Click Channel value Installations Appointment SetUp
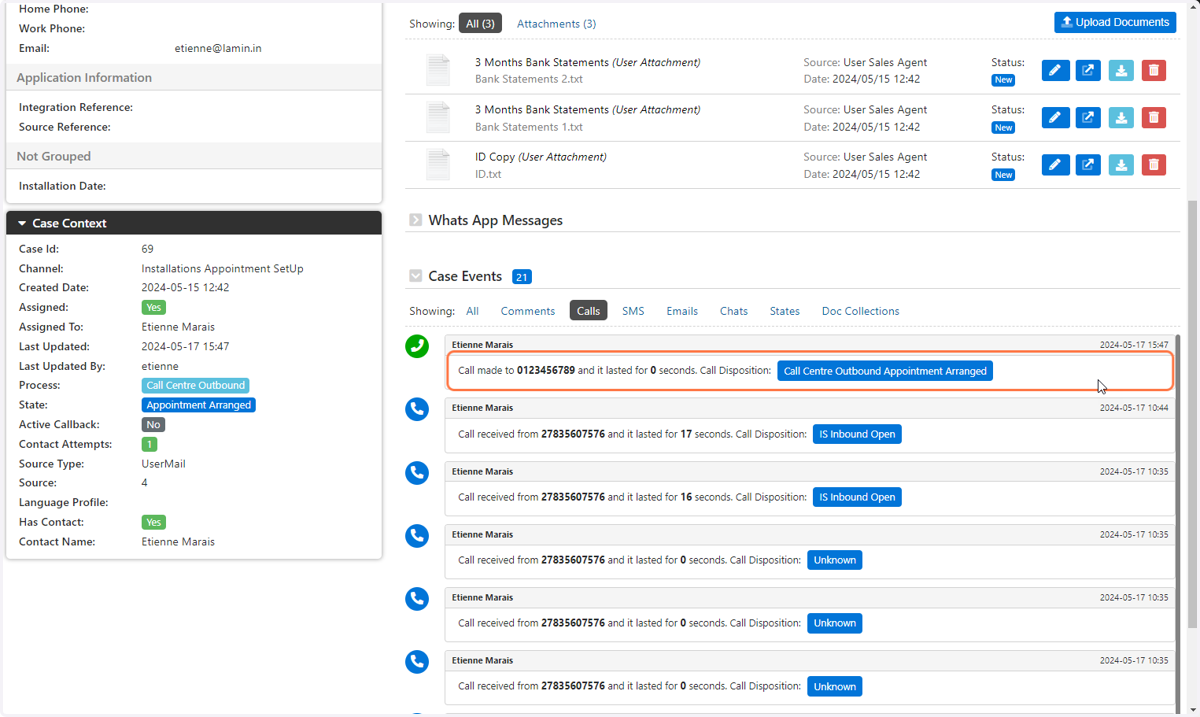 (x=222, y=269)
